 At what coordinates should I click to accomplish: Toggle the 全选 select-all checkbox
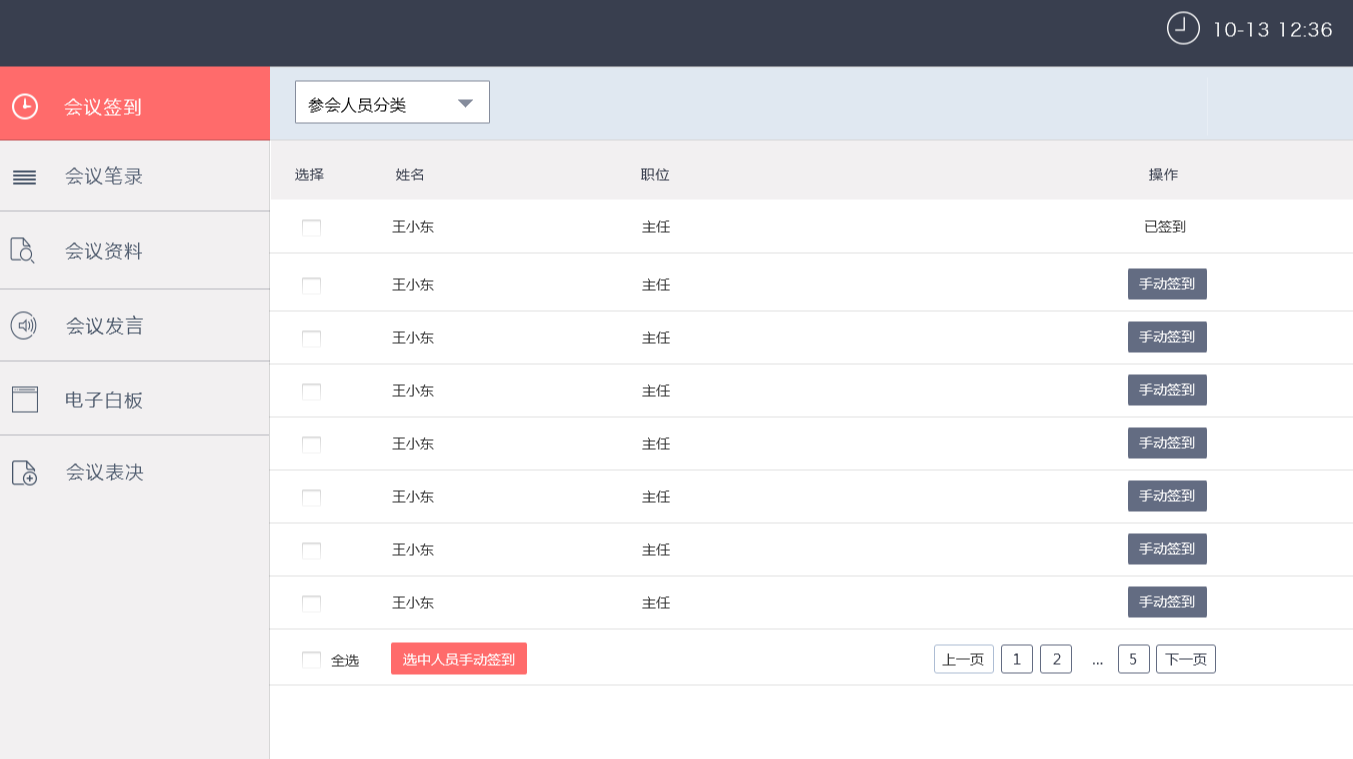pyautogui.click(x=311, y=660)
